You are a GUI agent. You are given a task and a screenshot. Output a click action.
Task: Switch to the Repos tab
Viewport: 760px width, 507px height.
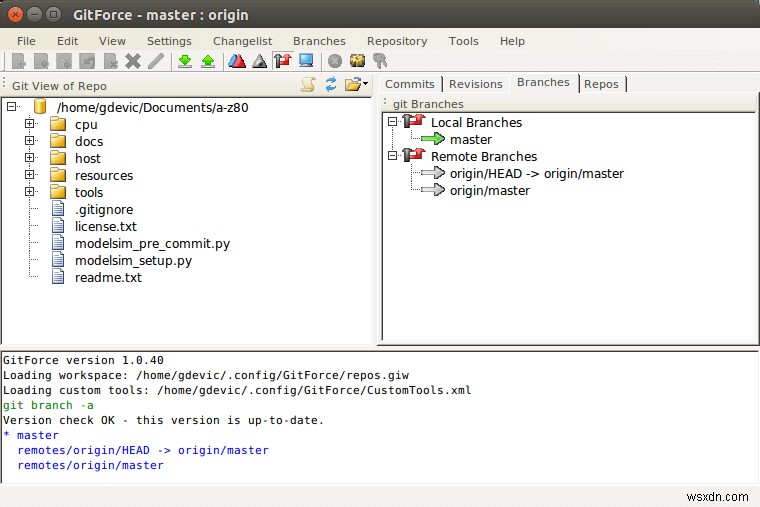[x=602, y=84]
